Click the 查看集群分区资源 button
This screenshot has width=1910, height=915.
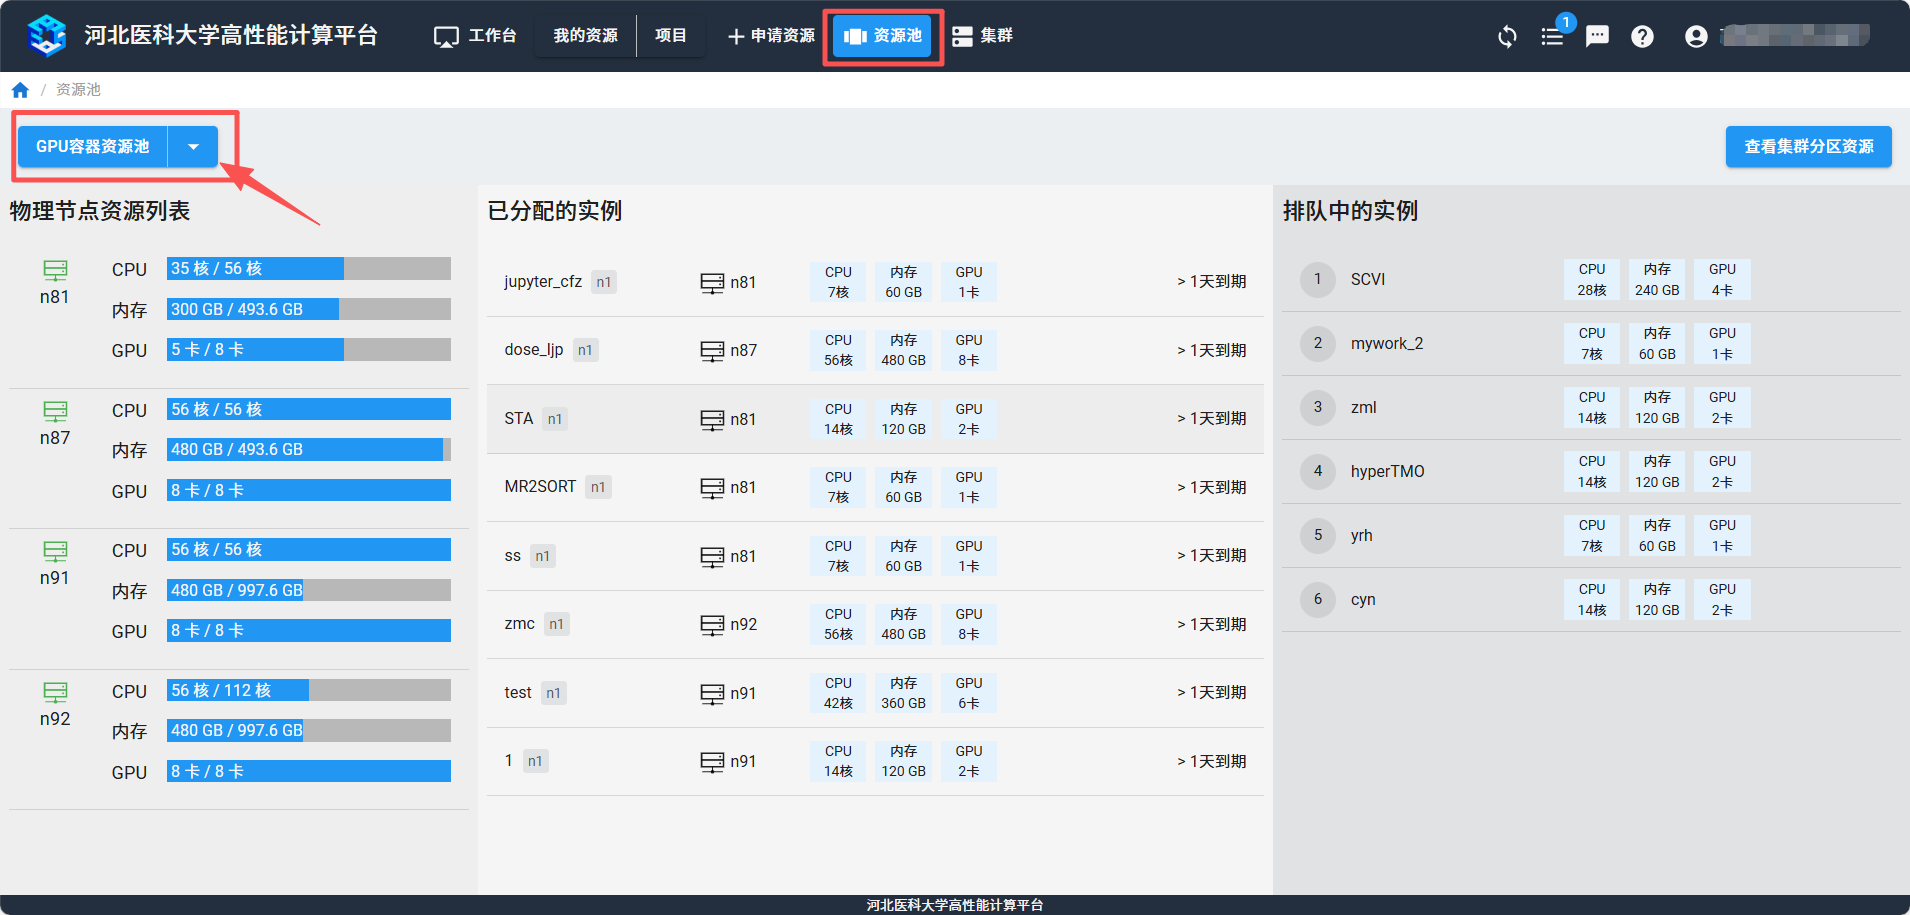coord(1808,147)
